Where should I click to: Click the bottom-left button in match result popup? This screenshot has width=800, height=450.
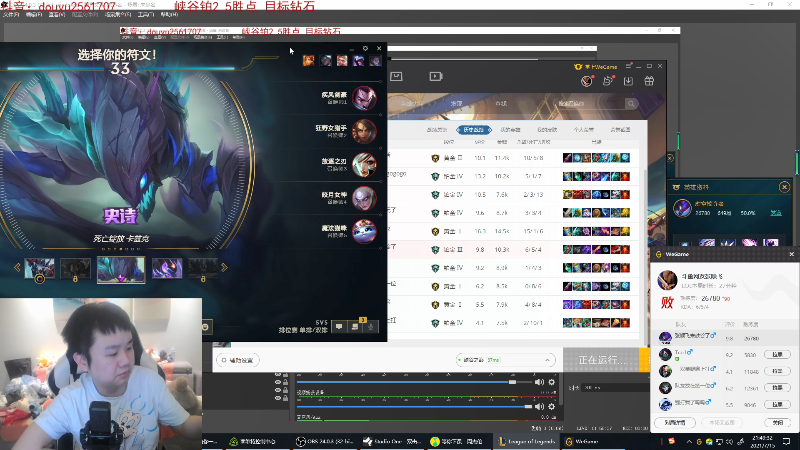point(675,422)
